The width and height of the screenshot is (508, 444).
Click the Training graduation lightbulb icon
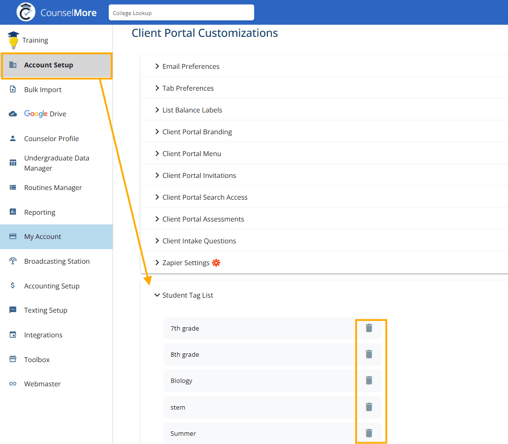click(13, 40)
